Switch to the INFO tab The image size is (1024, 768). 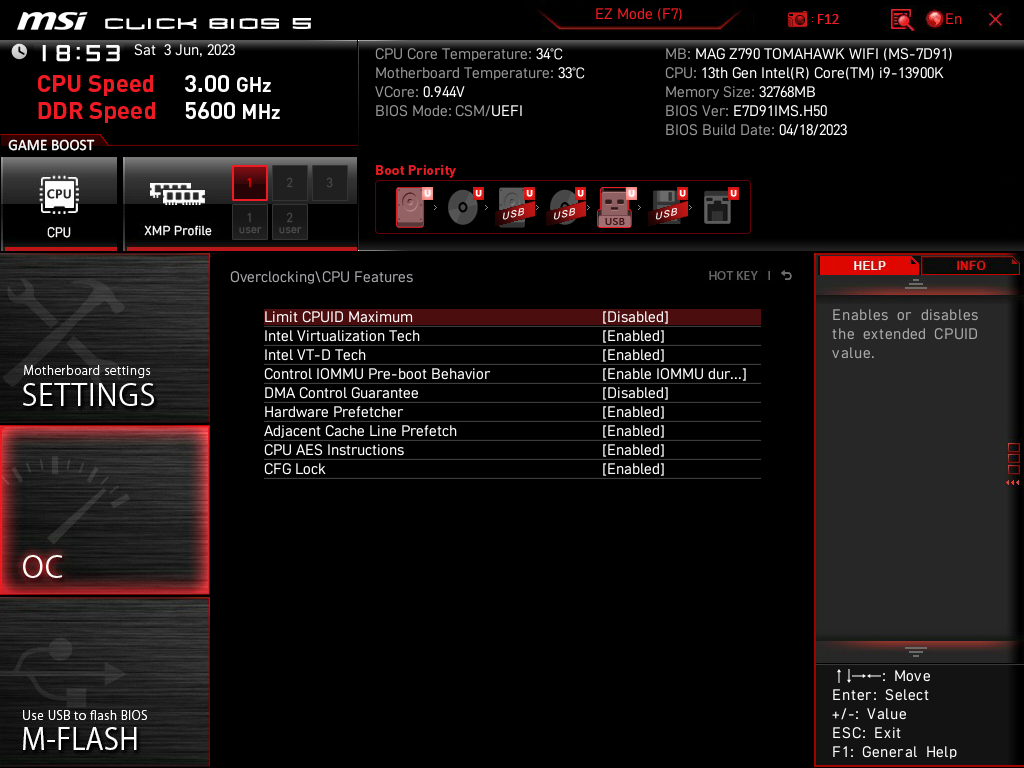tap(970, 265)
